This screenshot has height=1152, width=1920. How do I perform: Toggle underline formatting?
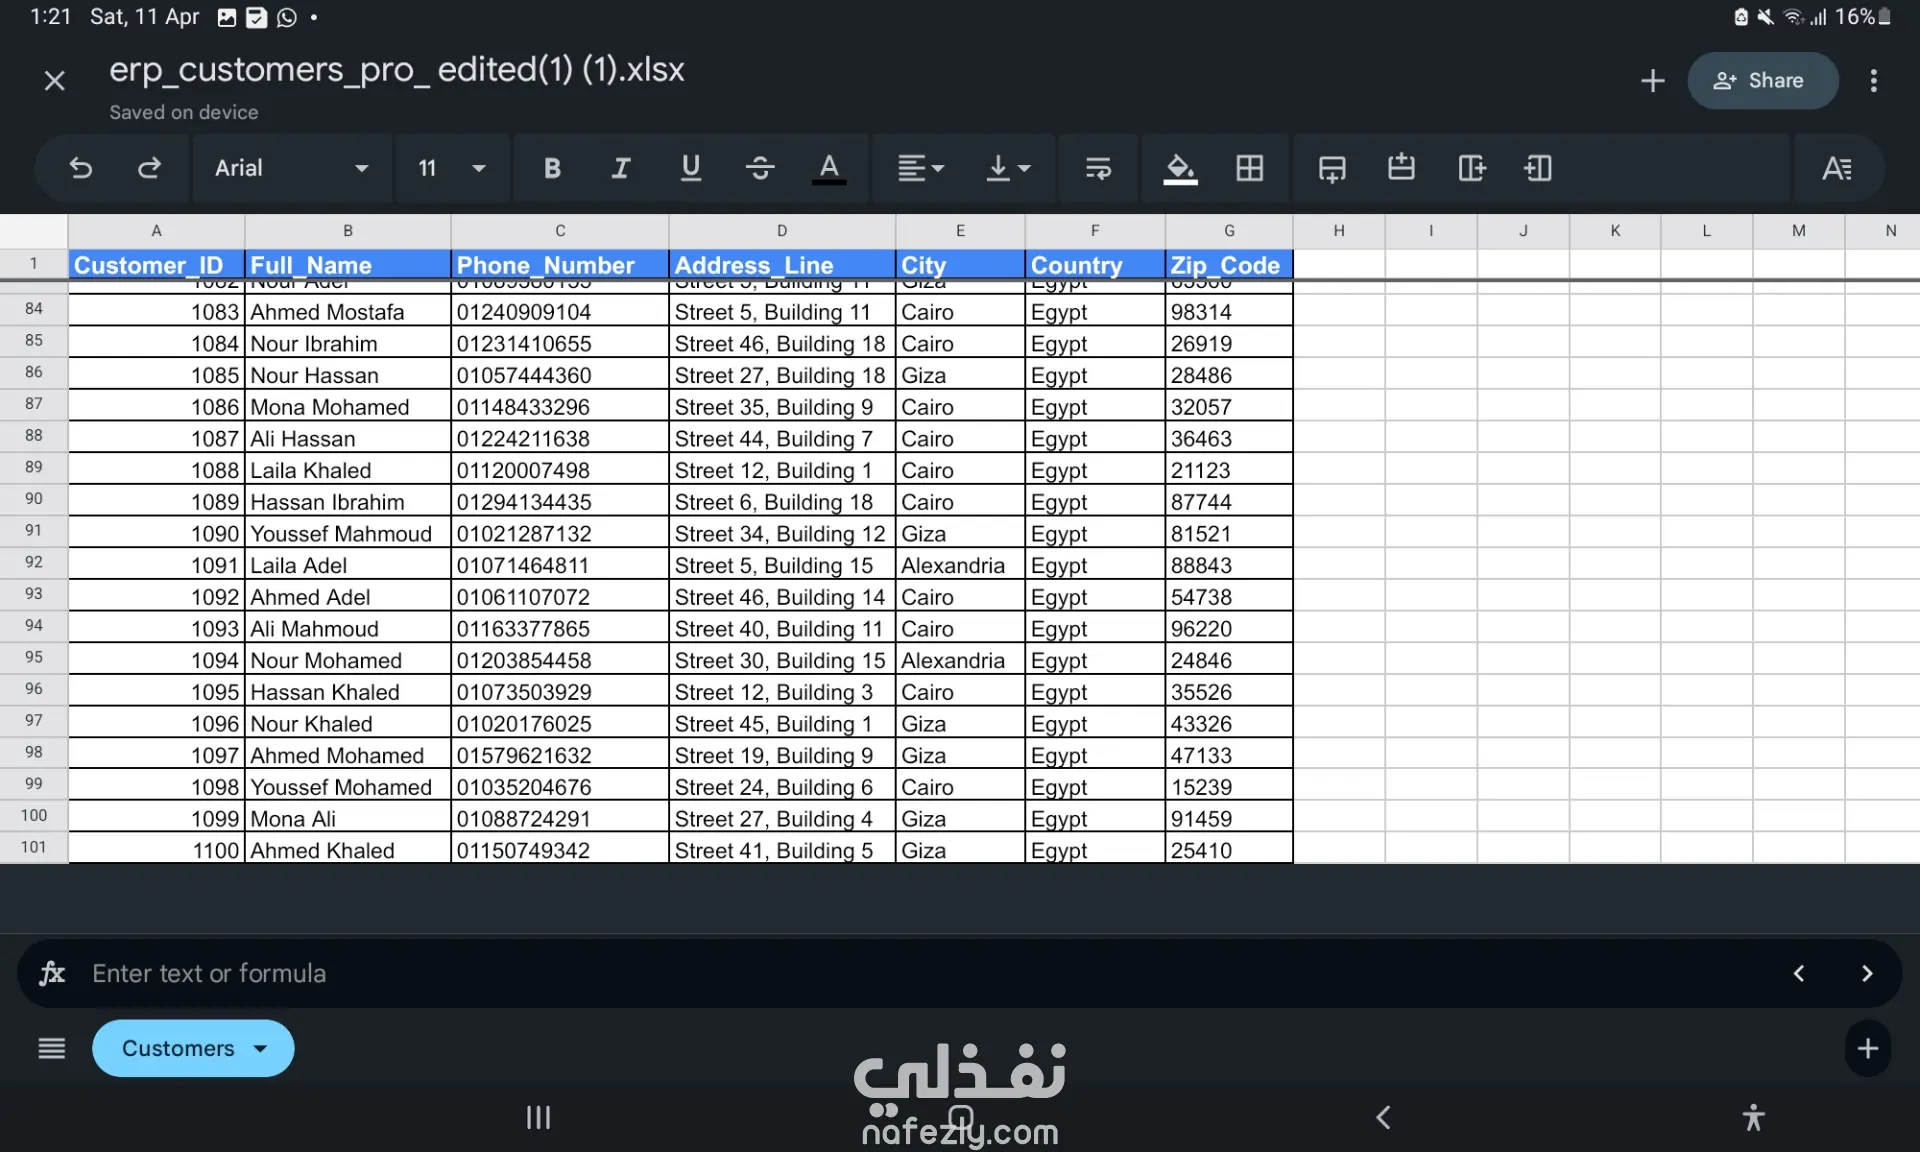pyautogui.click(x=690, y=168)
